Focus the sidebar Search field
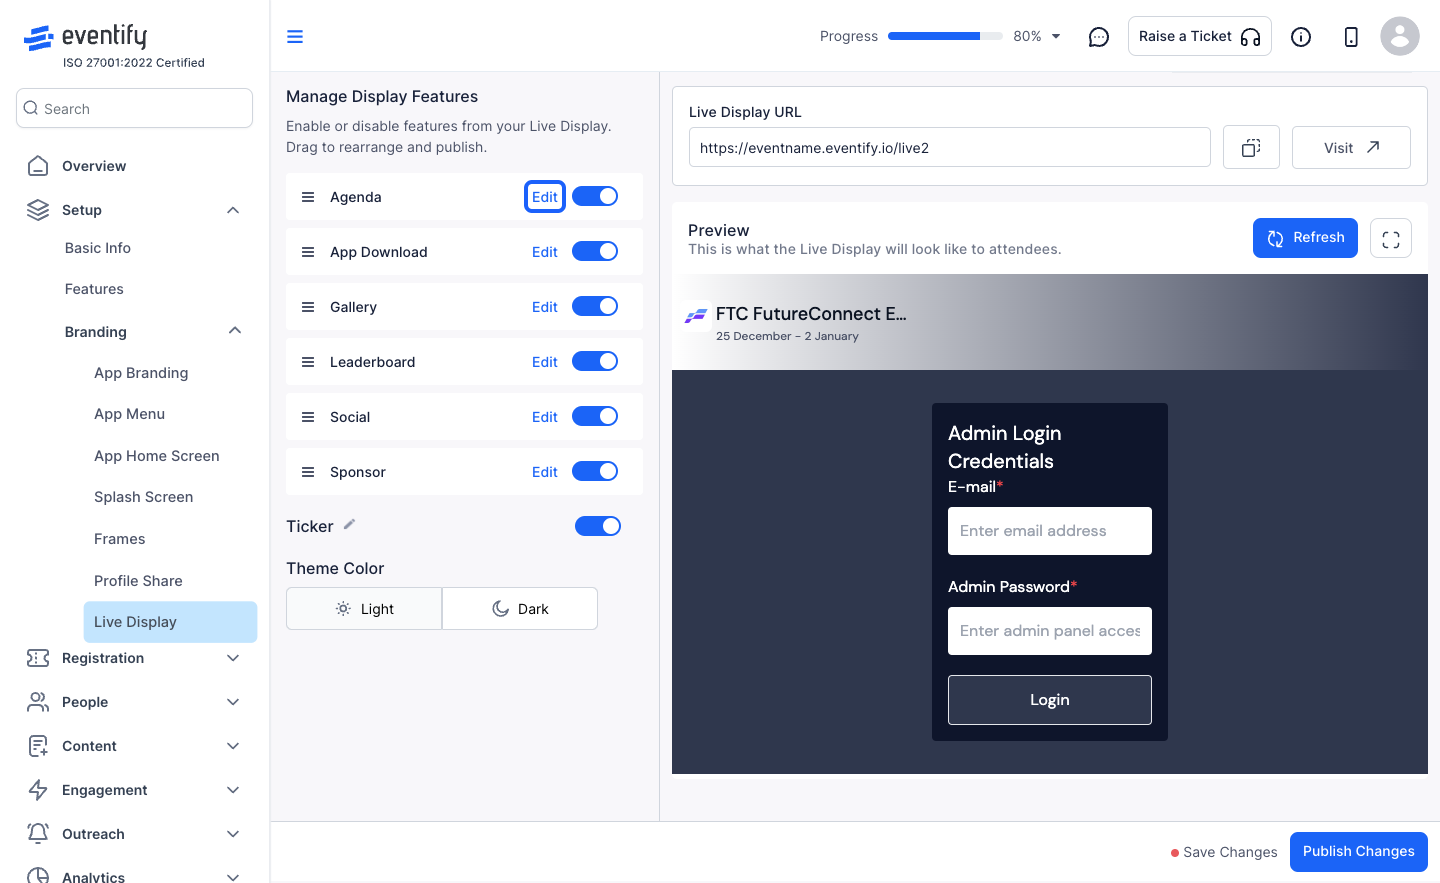This screenshot has height=883, width=1440. (134, 108)
